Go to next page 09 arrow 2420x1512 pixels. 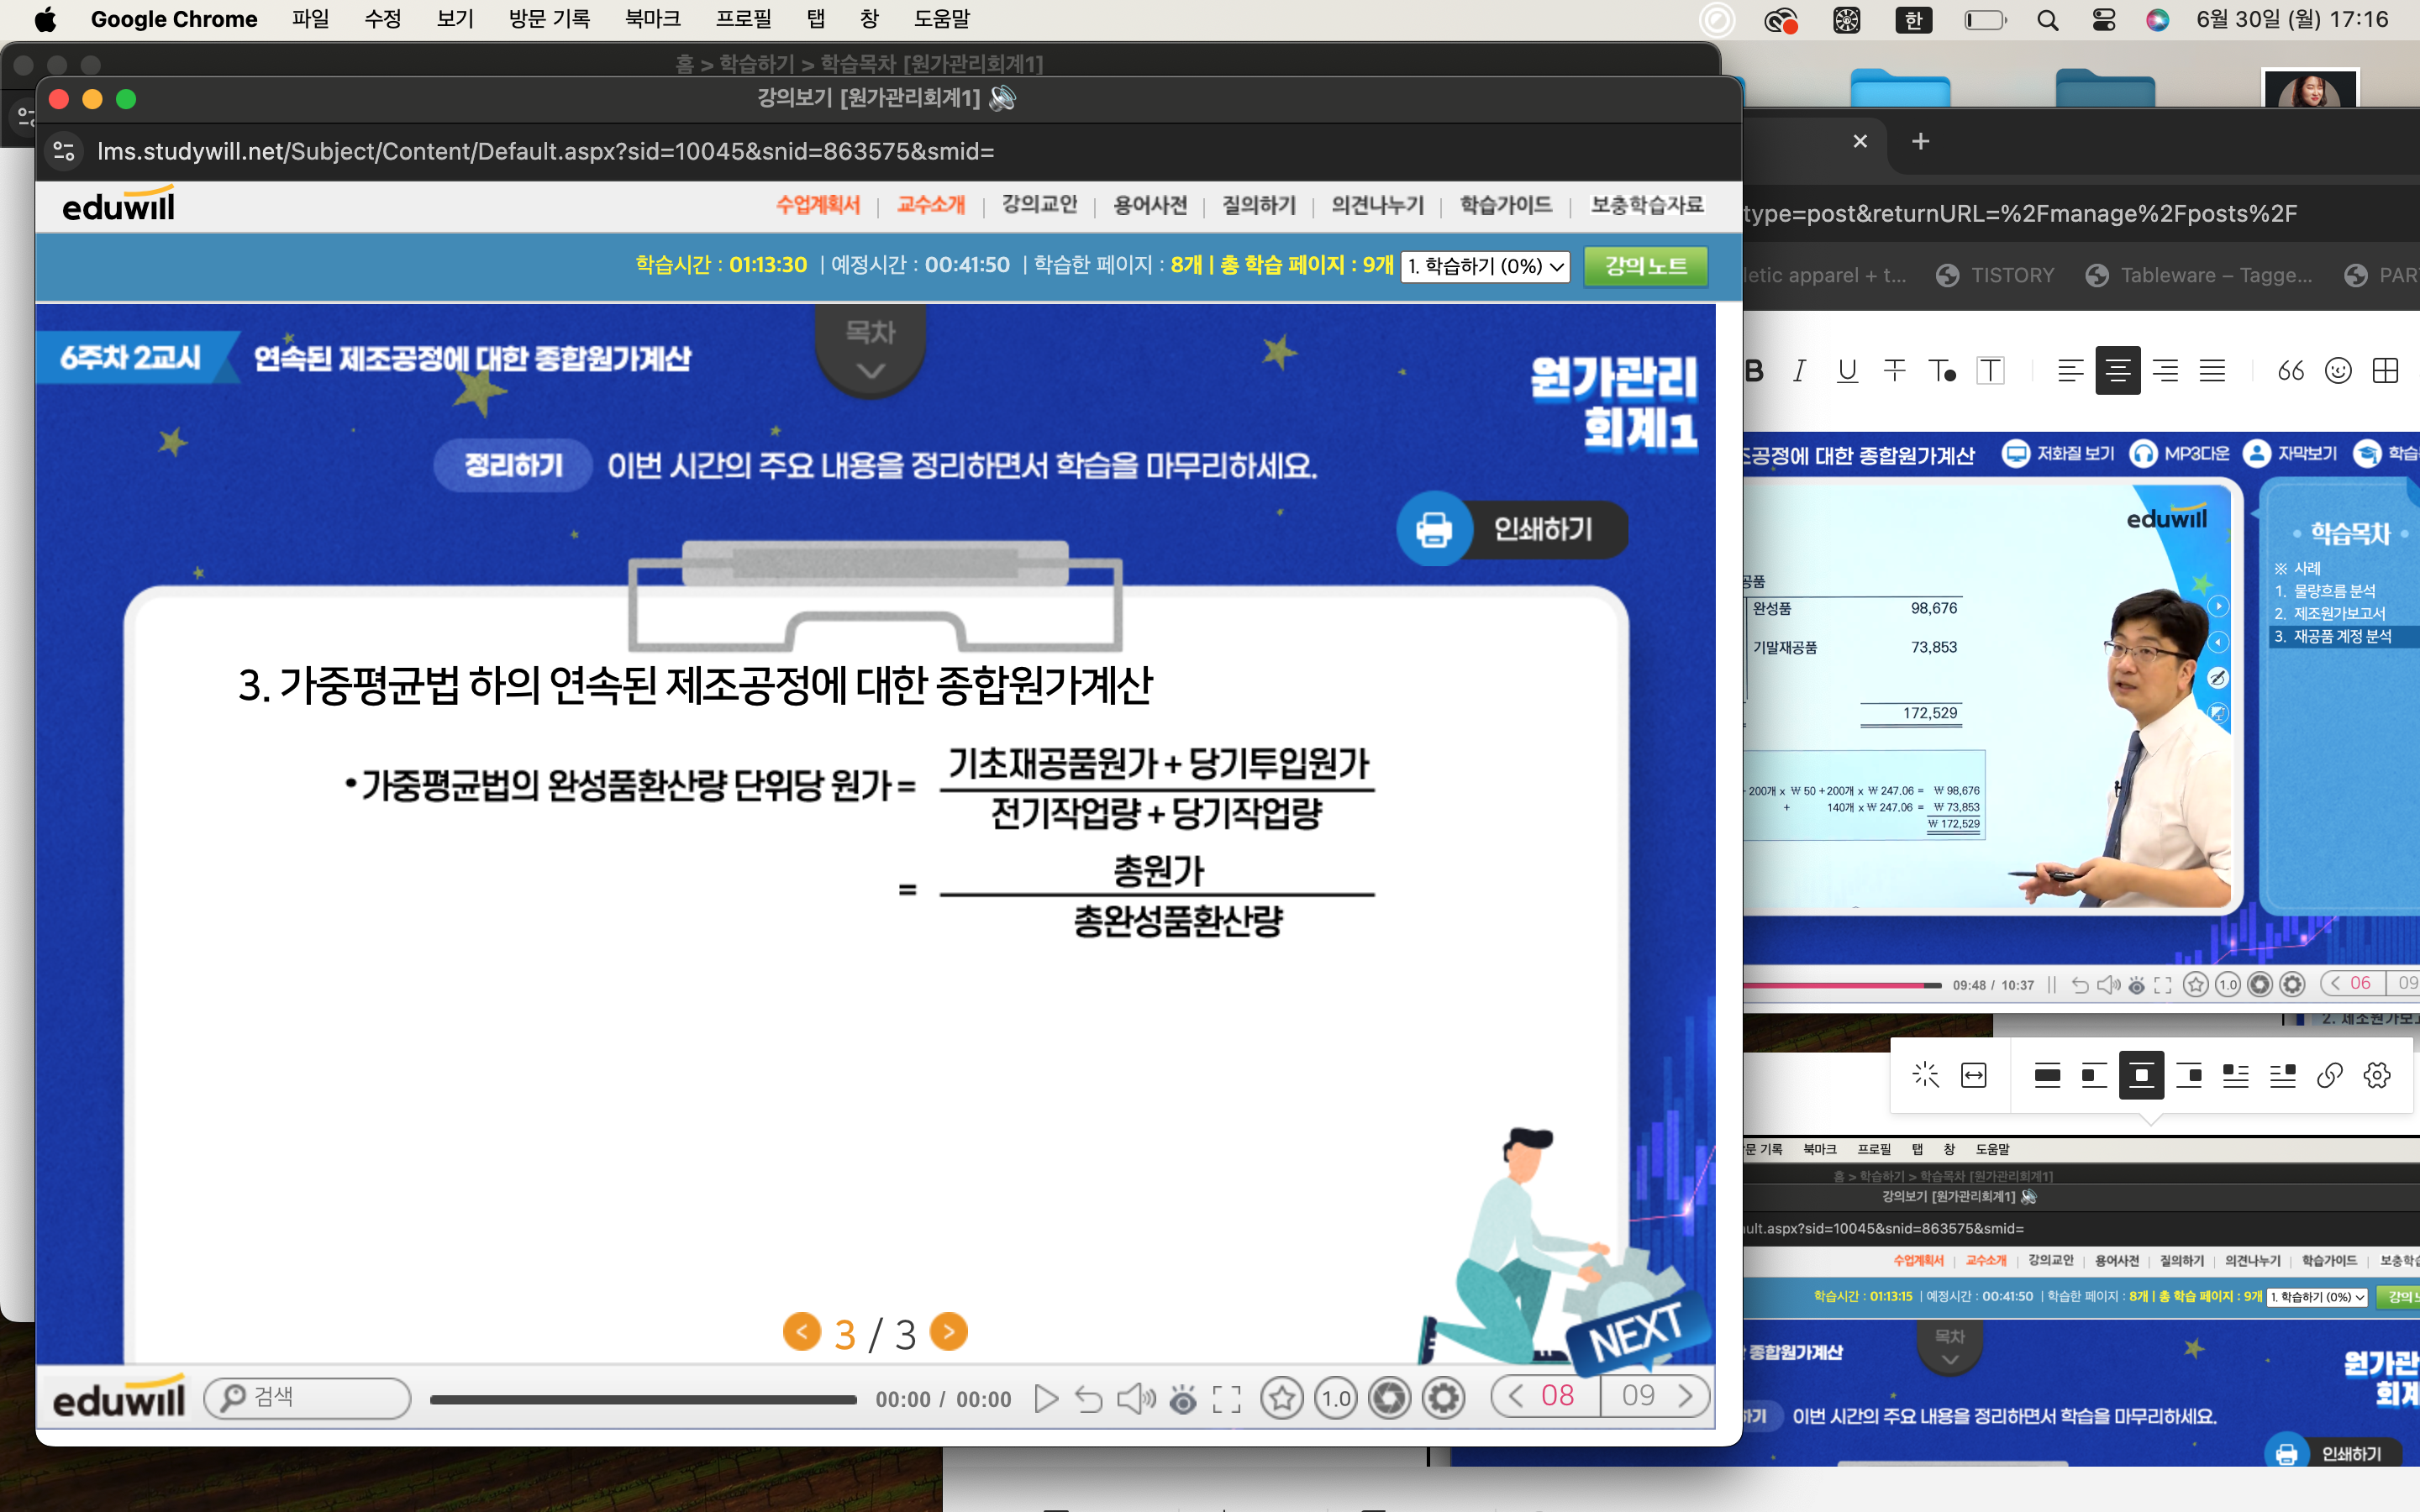[1686, 1395]
